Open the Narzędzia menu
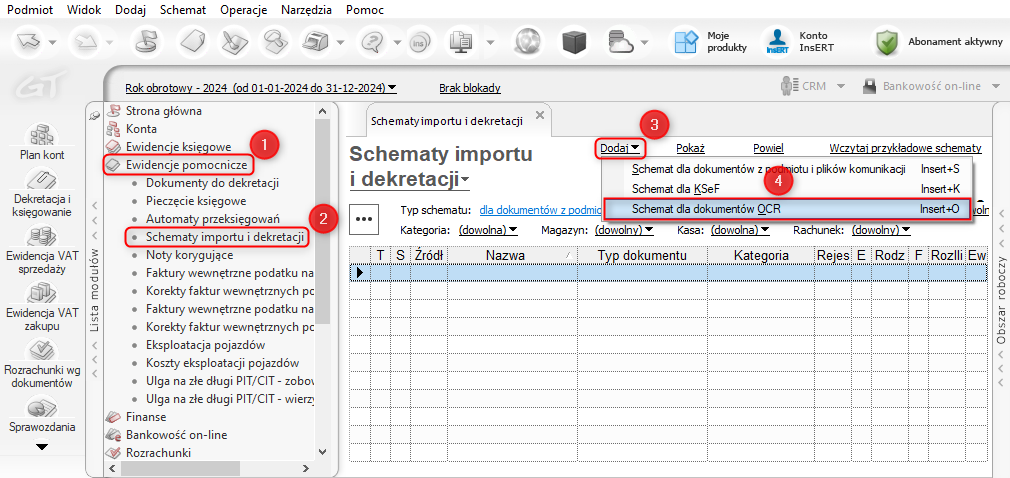Viewport: 1010px width, 478px height. (307, 10)
